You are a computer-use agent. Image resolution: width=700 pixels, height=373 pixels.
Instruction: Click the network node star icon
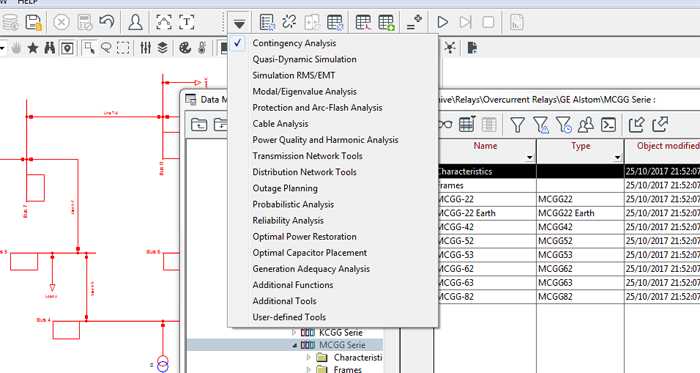(450, 47)
